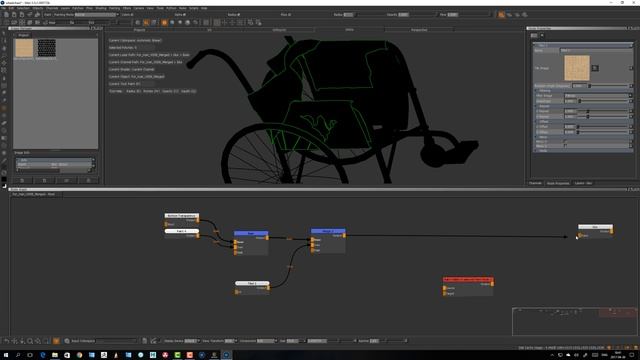Select the black mesh image thumbnail in Image Manager
Viewport: 640px width, 360px height.
coord(47,48)
